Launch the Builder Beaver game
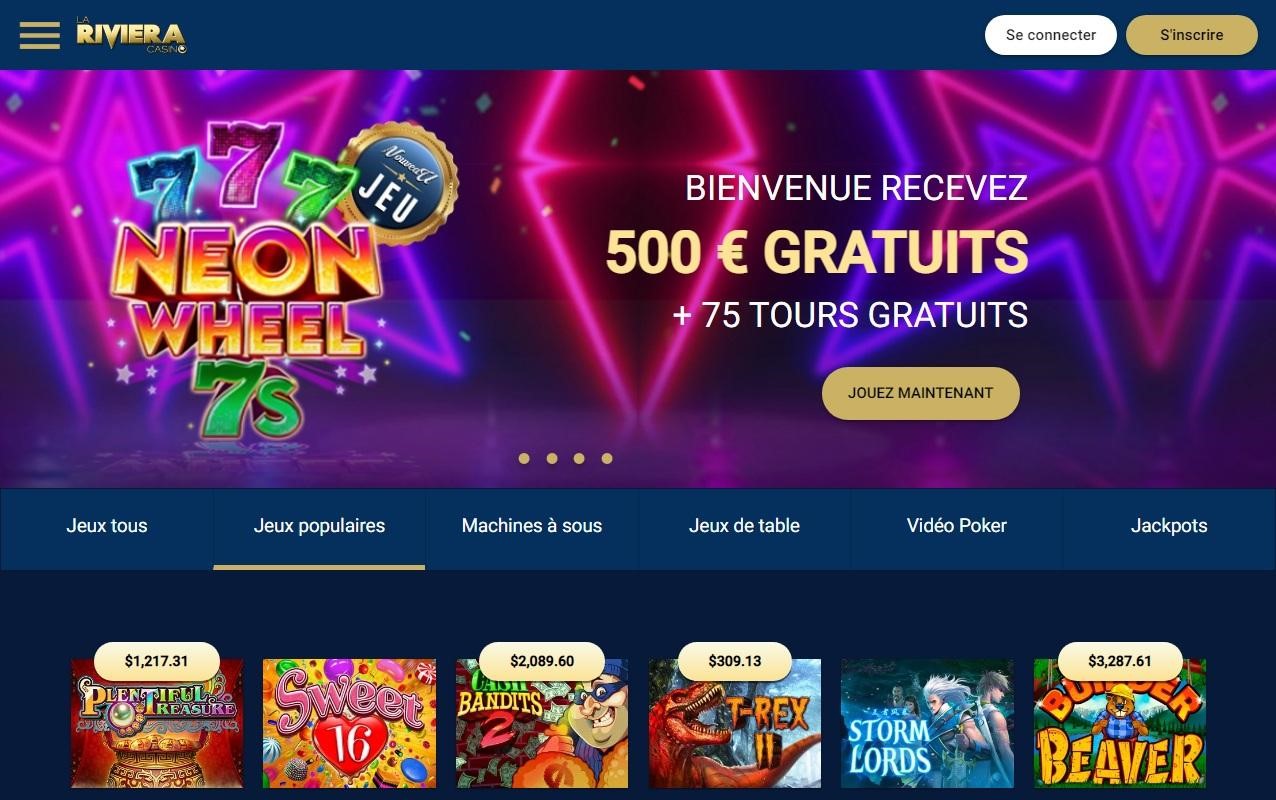The height and width of the screenshot is (800, 1276). (1120, 723)
